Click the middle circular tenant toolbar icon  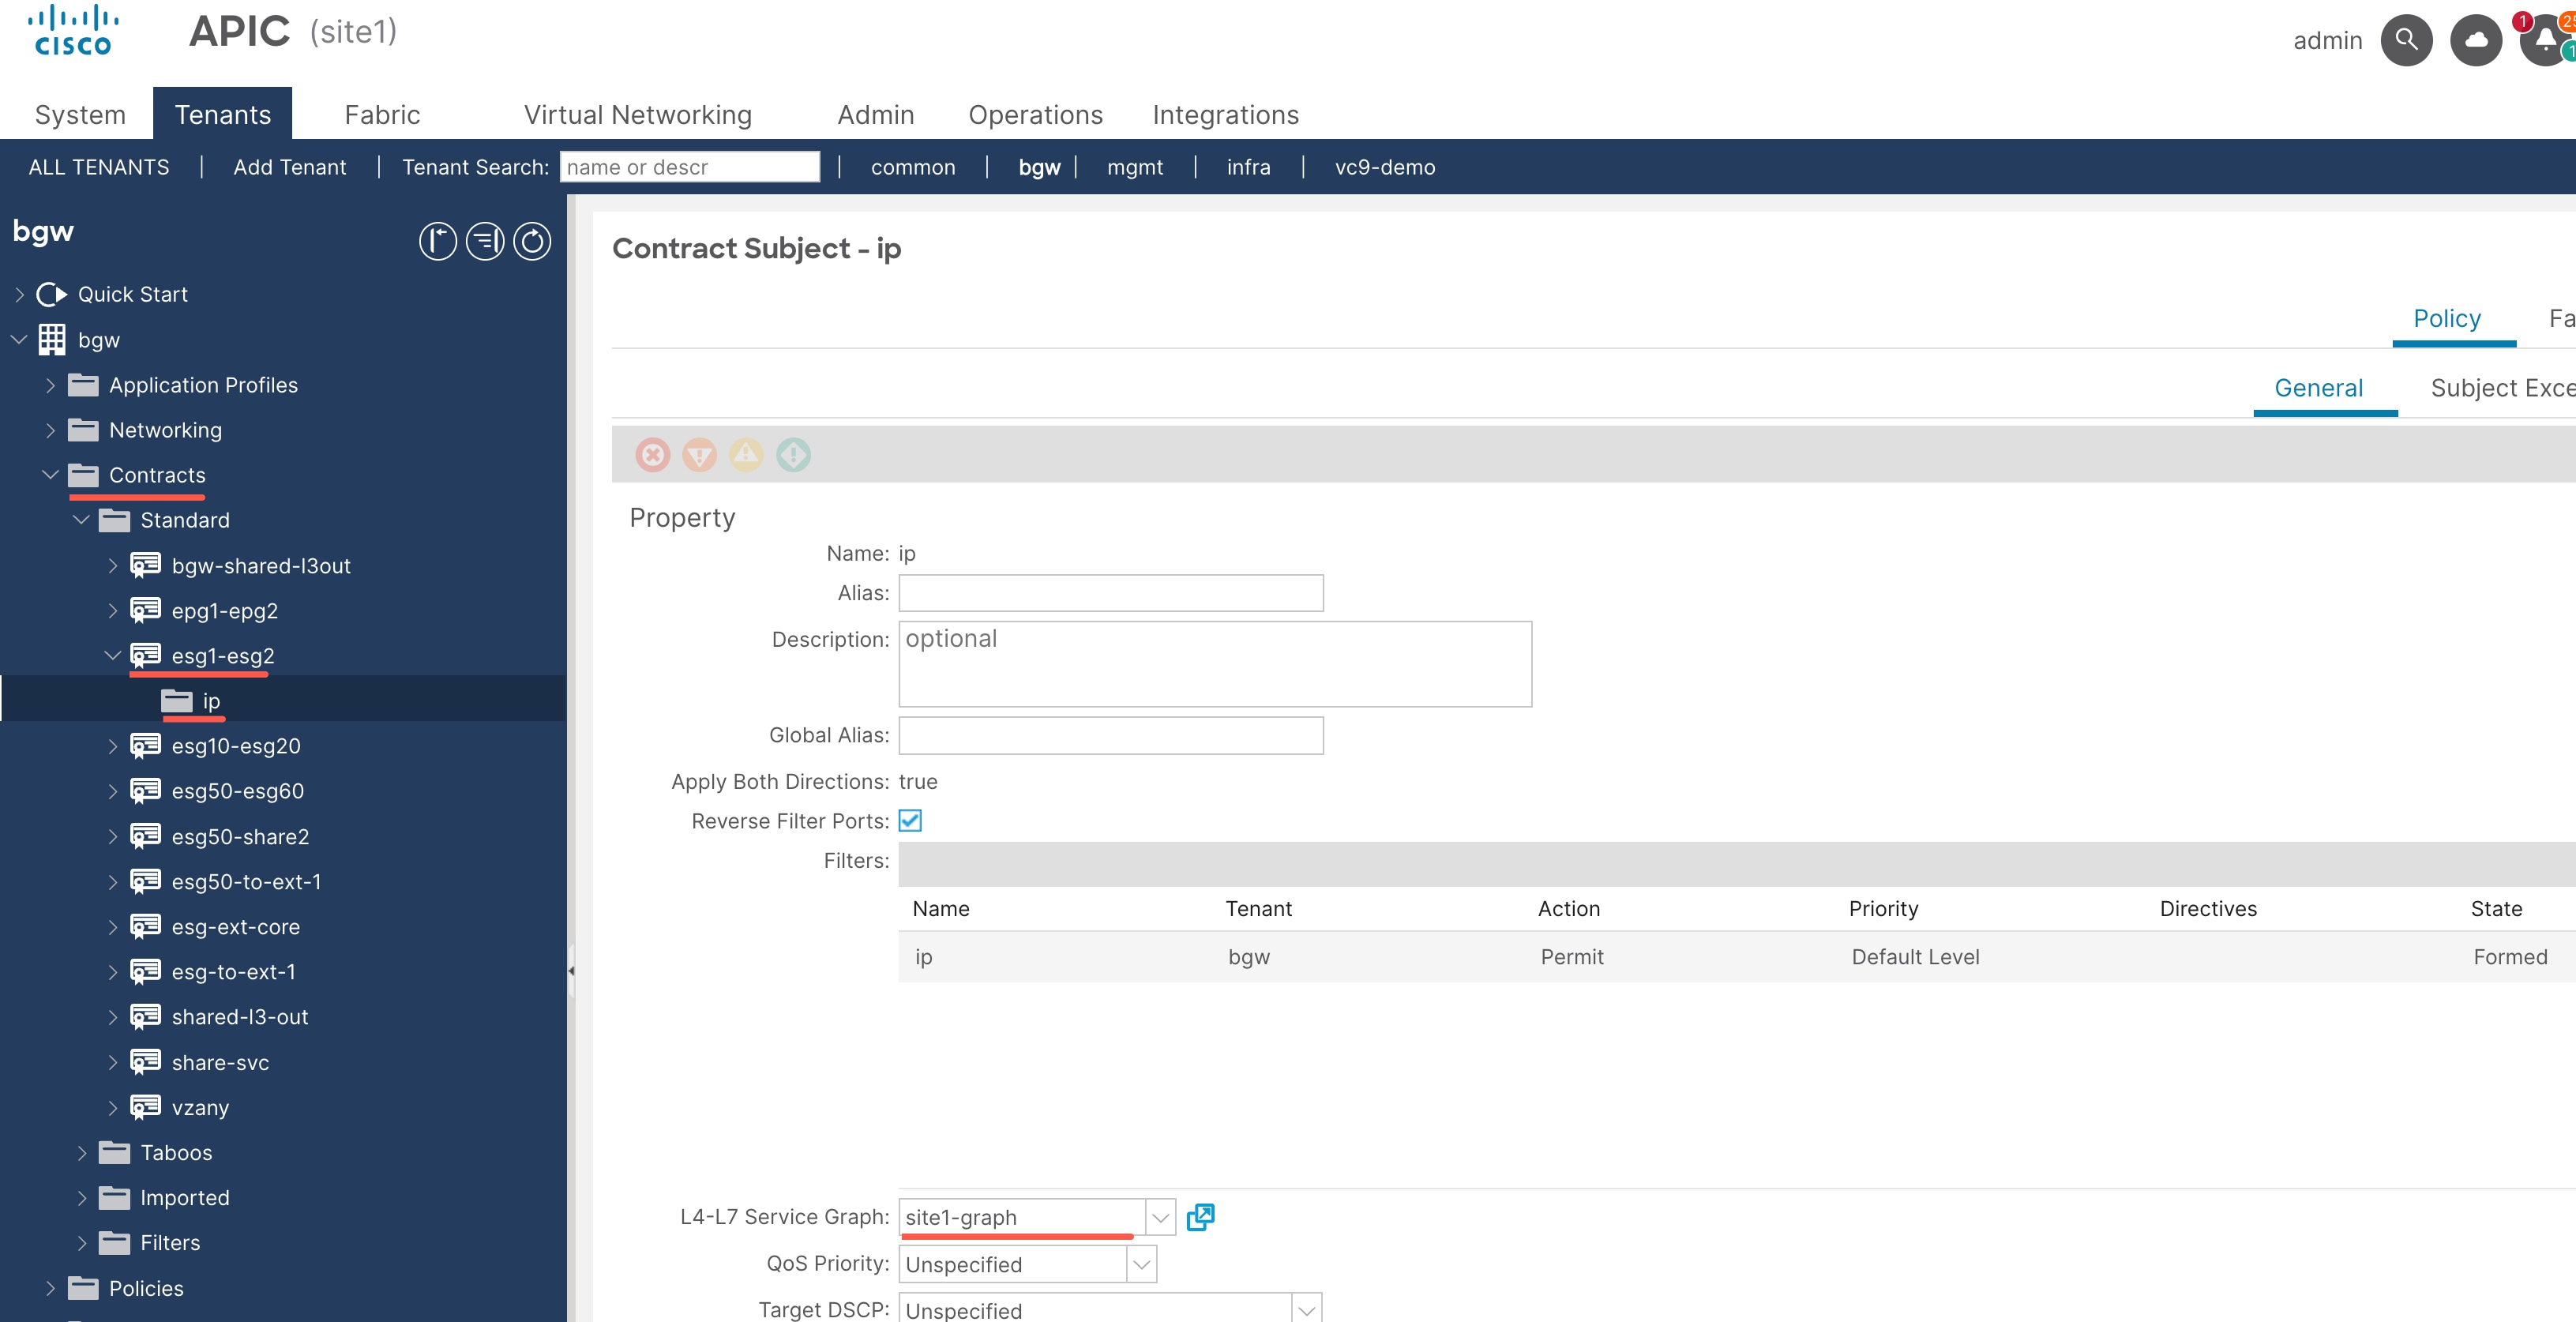(485, 241)
